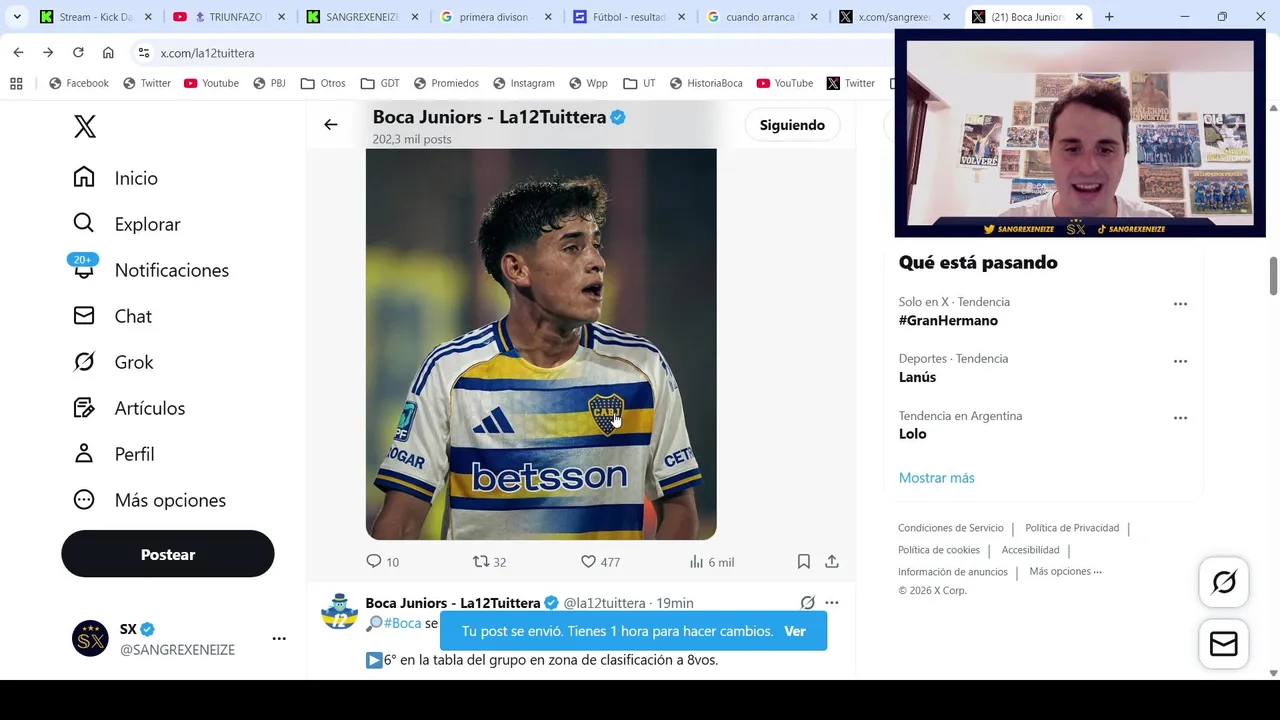Click Ver in post sent notification
This screenshot has width=1280, height=720.
pyautogui.click(x=795, y=631)
